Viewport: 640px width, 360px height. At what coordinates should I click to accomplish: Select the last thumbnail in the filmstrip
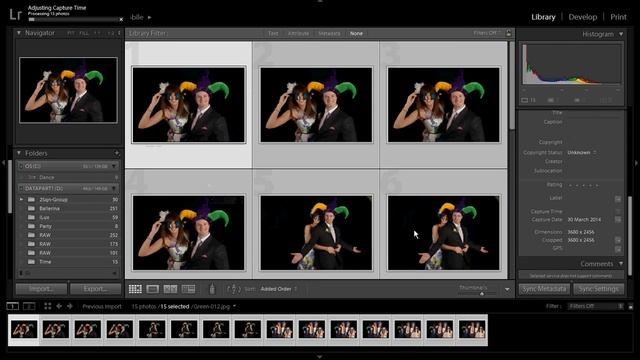tap(472, 330)
